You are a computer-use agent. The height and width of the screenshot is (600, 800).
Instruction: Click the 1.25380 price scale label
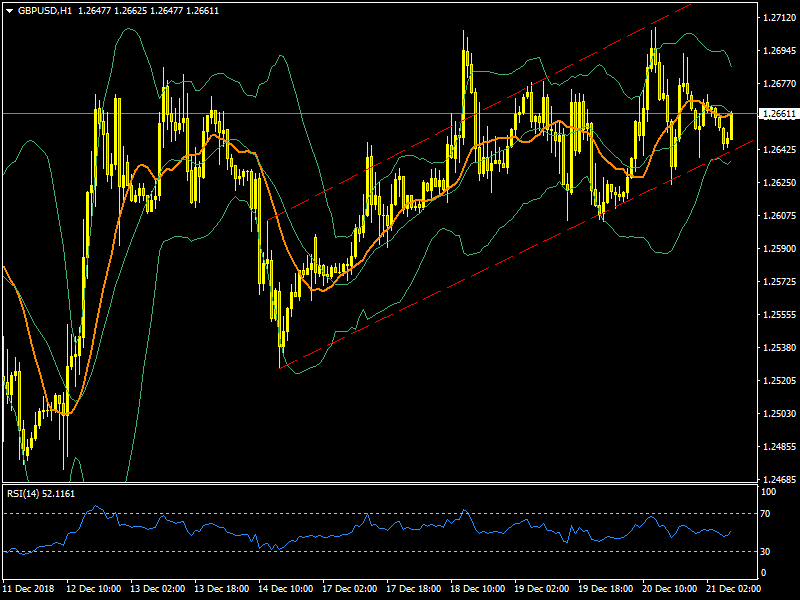click(x=777, y=348)
